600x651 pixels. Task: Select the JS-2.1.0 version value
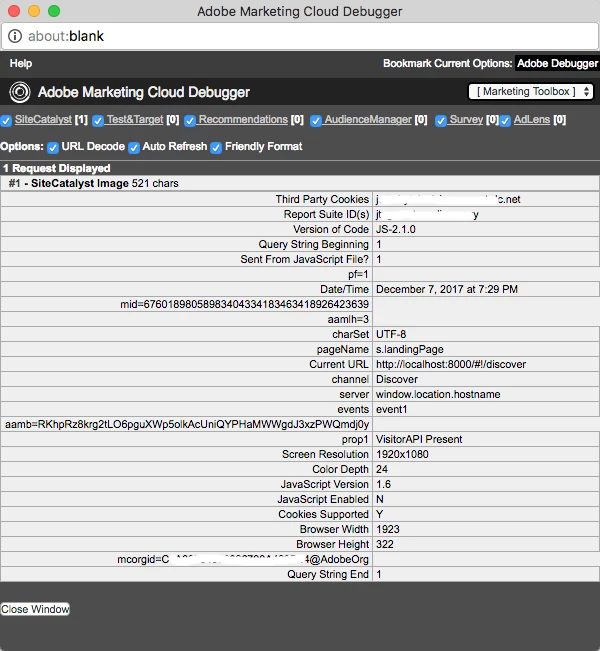[x=396, y=229]
